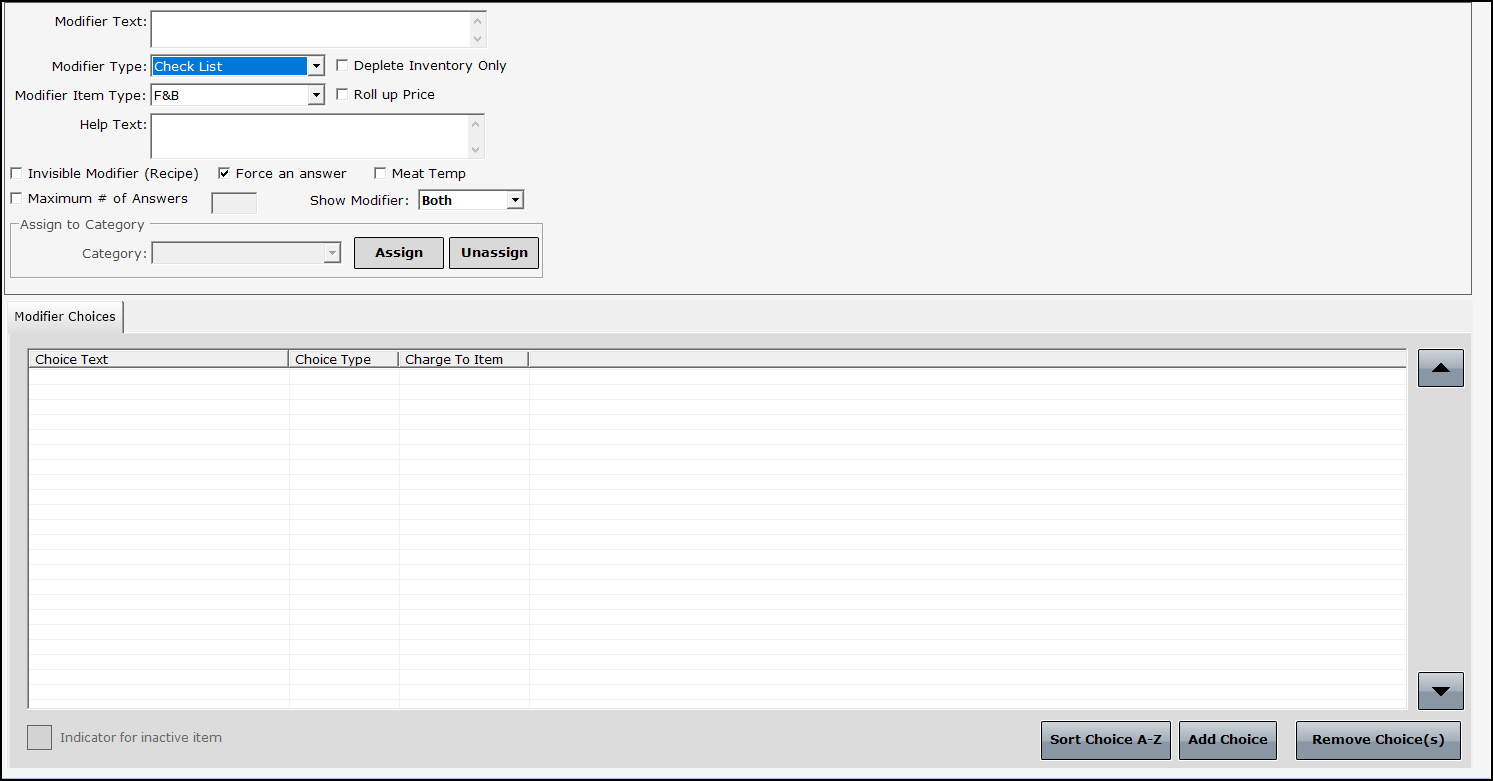The height and width of the screenshot is (781, 1493).
Task: Click the Assign button
Action: [x=398, y=253]
